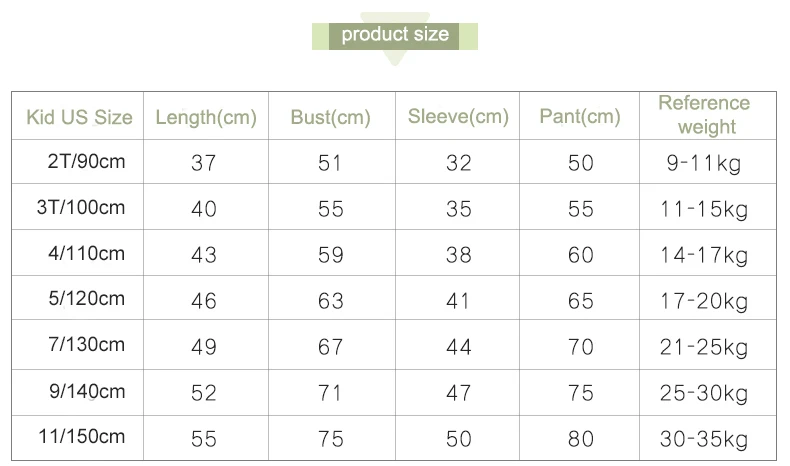Click the bust value 63 cell
790x466 pixels.
pyautogui.click(x=331, y=301)
